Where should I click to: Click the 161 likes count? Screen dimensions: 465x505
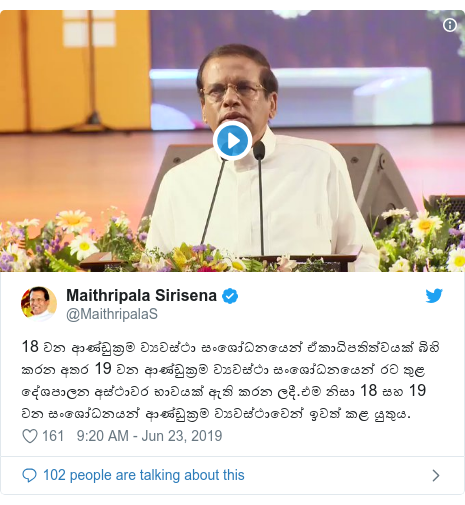[x=53, y=436]
